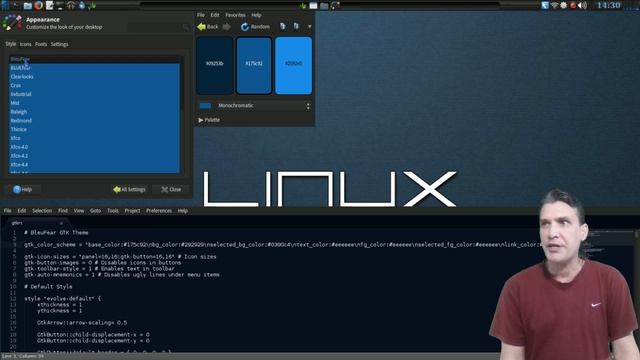Open the Help menu in color tool
Image resolution: width=640 pixels, height=360 pixels.
256,15
